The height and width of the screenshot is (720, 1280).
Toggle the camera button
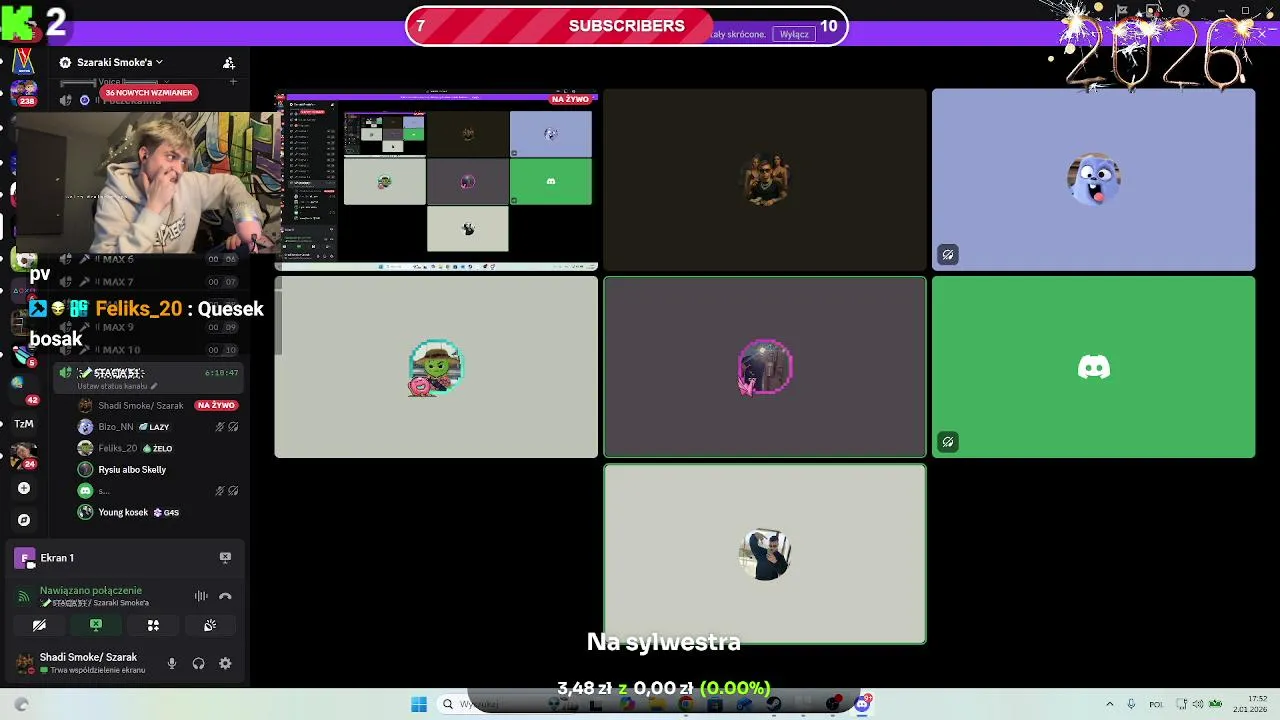(x=39, y=625)
